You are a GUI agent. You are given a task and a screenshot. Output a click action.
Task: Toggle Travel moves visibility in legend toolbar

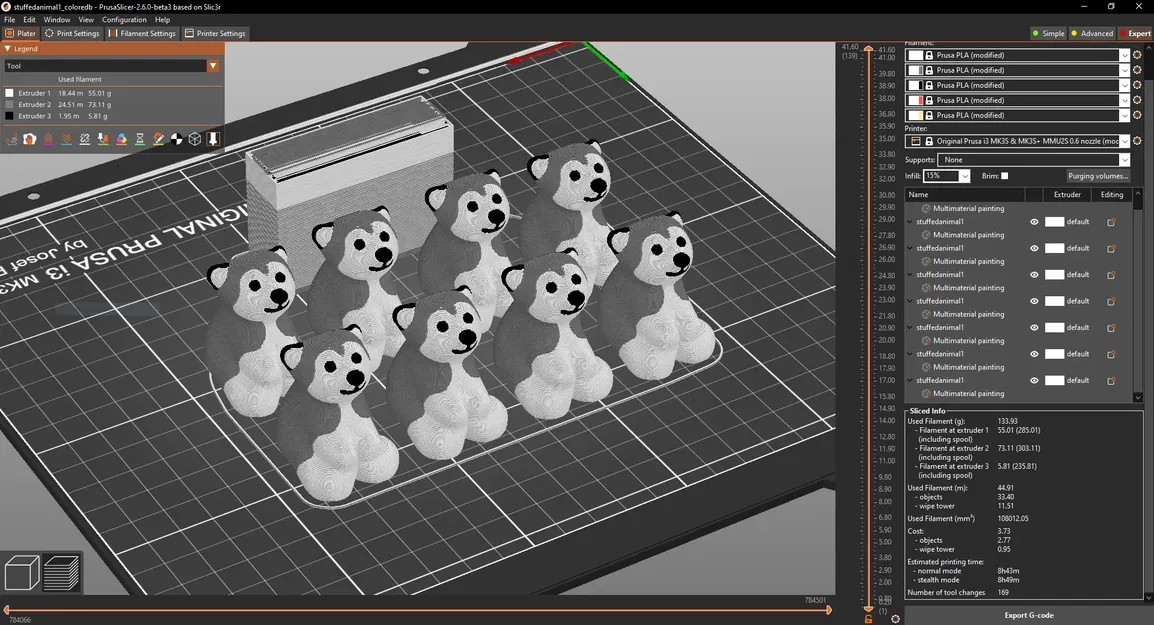coord(12,138)
